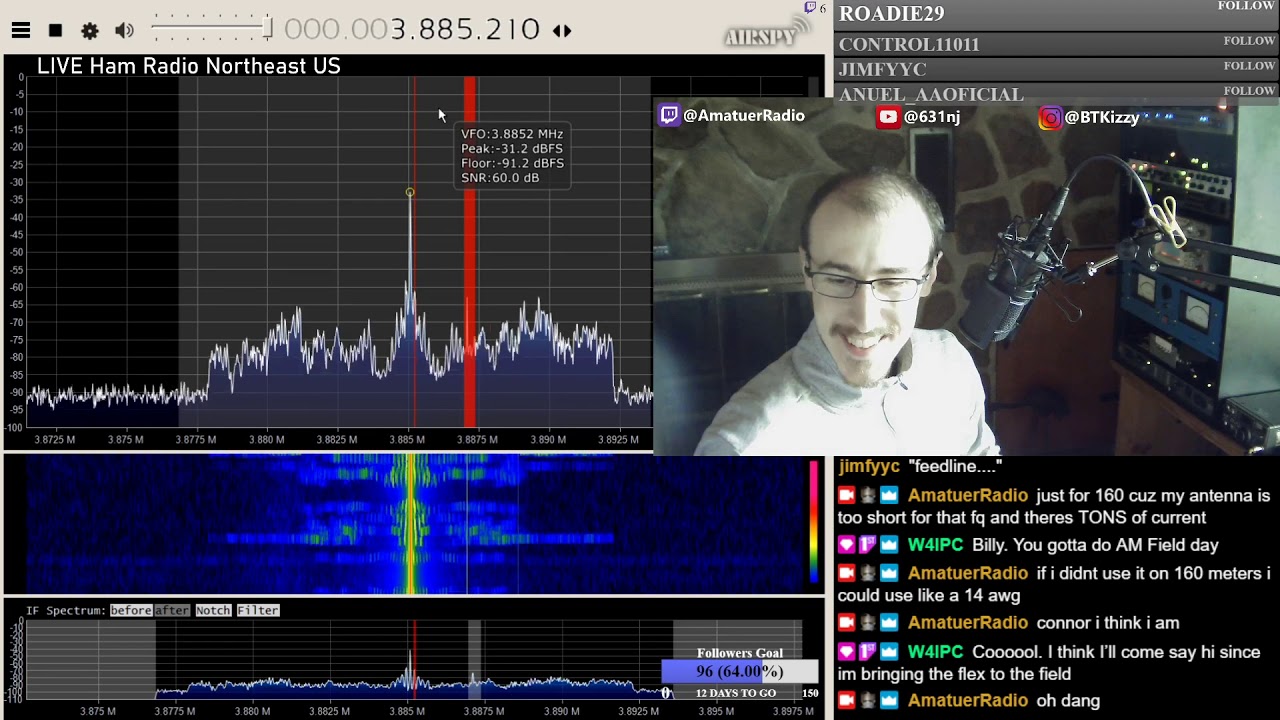
Task: Click the "Floor:-91.2 dBFS" tooltip line
Action: pos(512,163)
